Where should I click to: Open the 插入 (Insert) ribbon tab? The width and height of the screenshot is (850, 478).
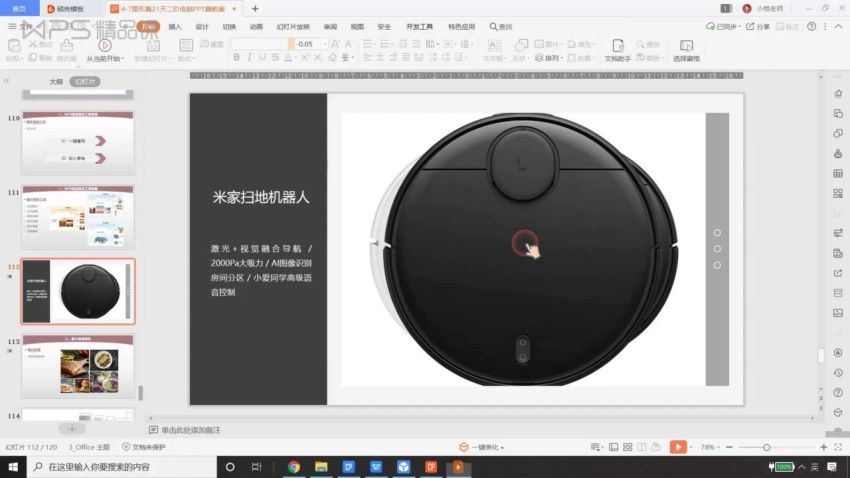pos(175,27)
